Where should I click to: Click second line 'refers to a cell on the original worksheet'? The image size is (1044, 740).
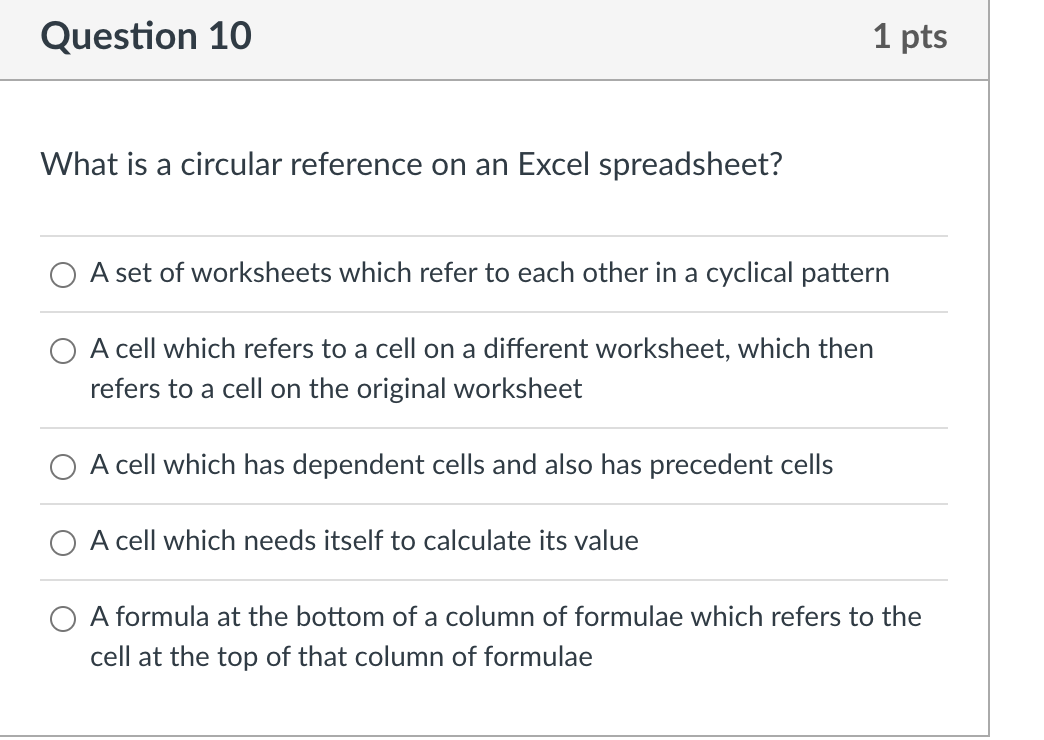pyautogui.click(x=336, y=389)
